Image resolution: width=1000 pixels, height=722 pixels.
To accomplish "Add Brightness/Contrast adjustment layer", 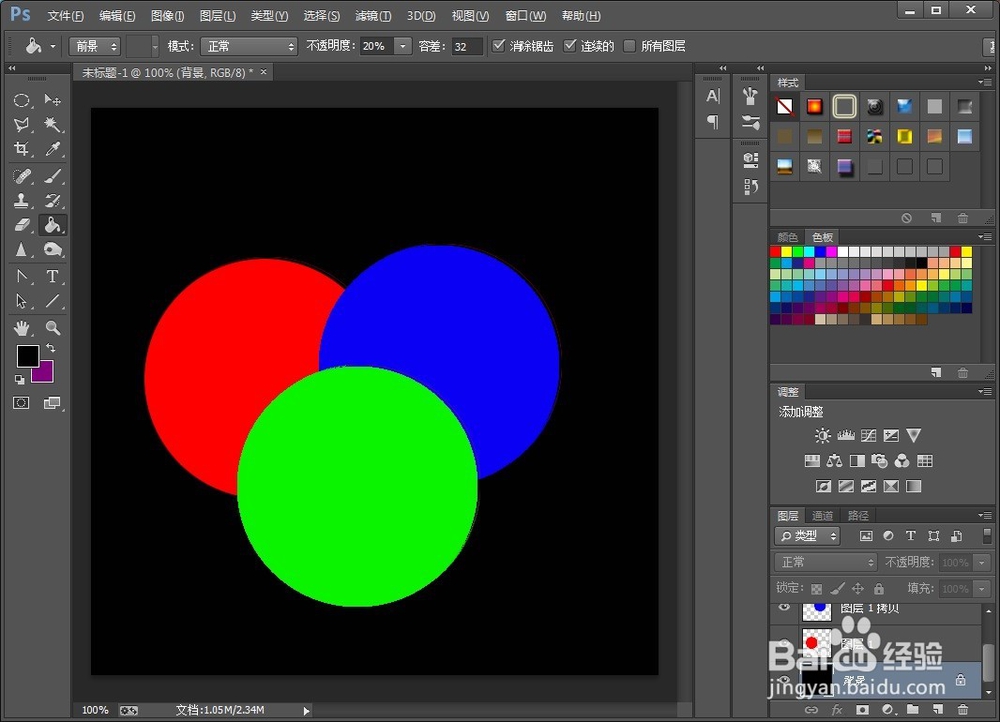I will coord(823,436).
